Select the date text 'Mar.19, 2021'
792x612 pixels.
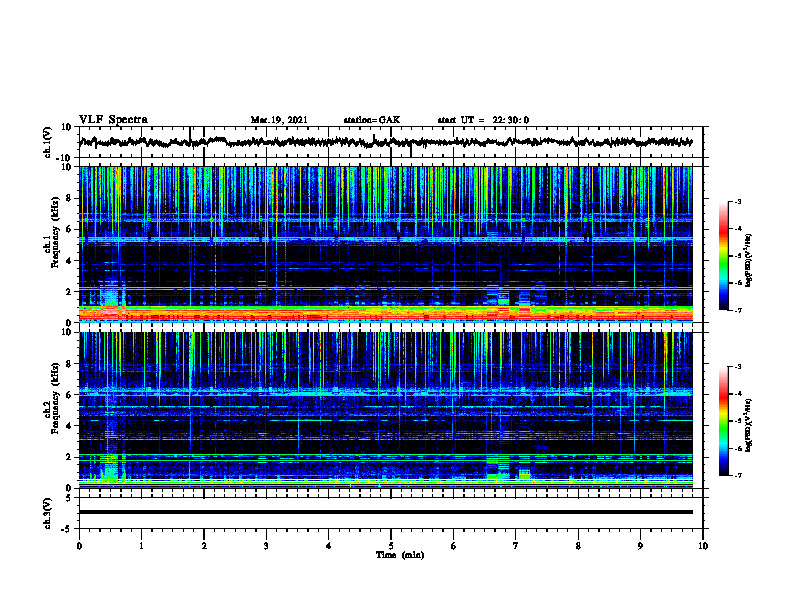(x=279, y=120)
